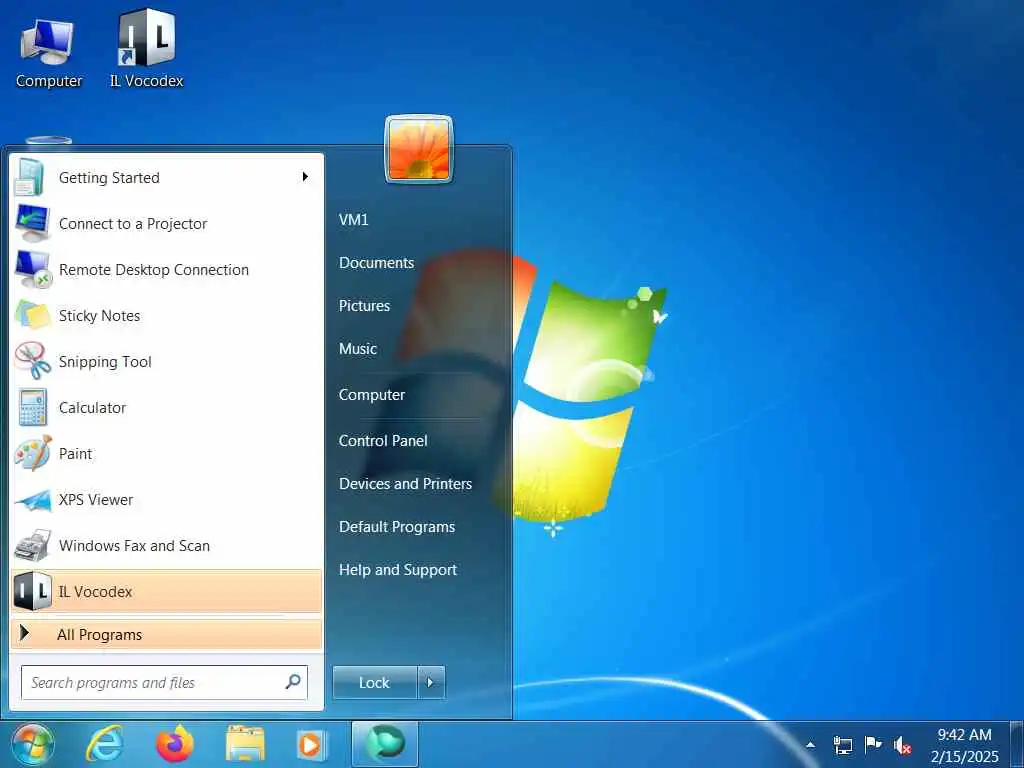The height and width of the screenshot is (768, 1024).
Task: Click the network tray icon
Action: pyautogui.click(x=843, y=745)
